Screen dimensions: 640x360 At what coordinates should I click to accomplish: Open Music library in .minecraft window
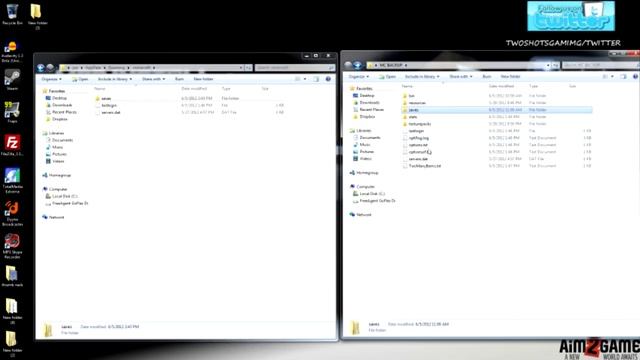click(x=57, y=147)
